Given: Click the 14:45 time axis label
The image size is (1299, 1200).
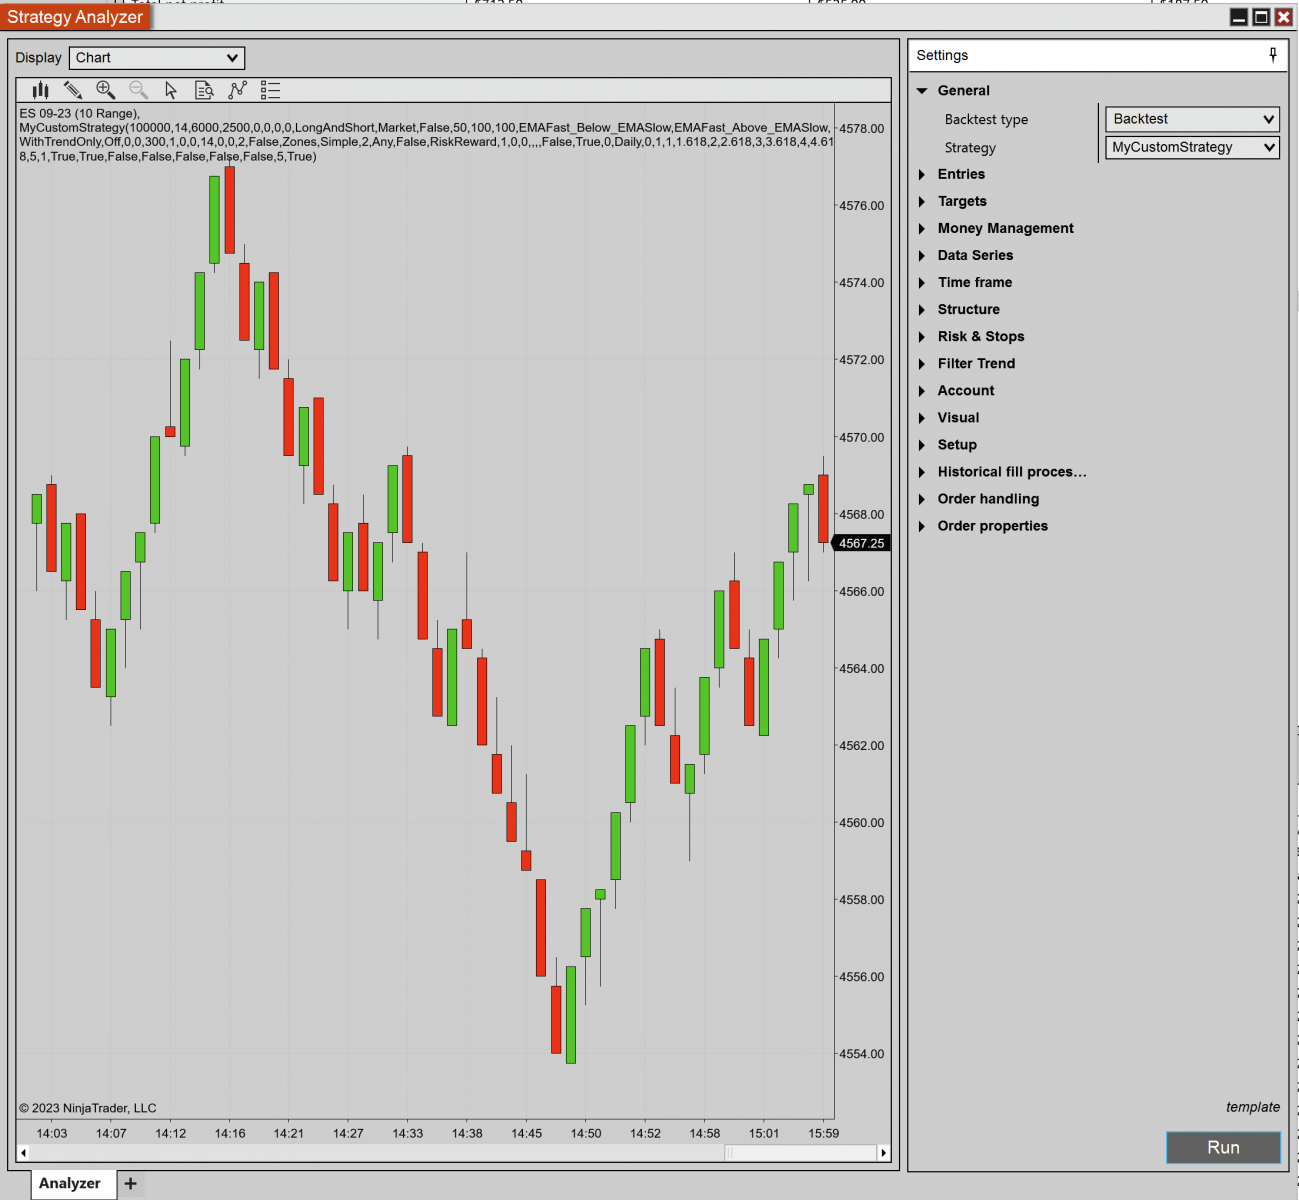Looking at the screenshot, I should pyautogui.click(x=527, y=1134).
